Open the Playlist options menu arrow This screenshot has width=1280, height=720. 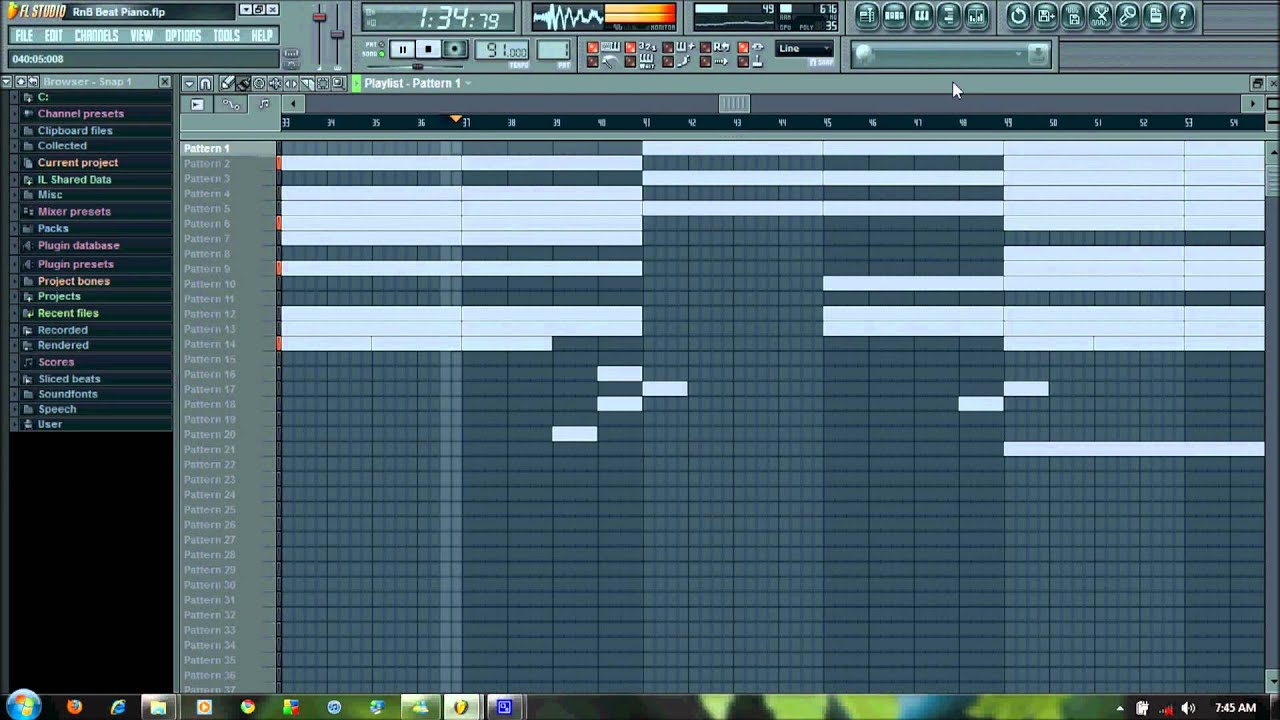coord(190,83)
